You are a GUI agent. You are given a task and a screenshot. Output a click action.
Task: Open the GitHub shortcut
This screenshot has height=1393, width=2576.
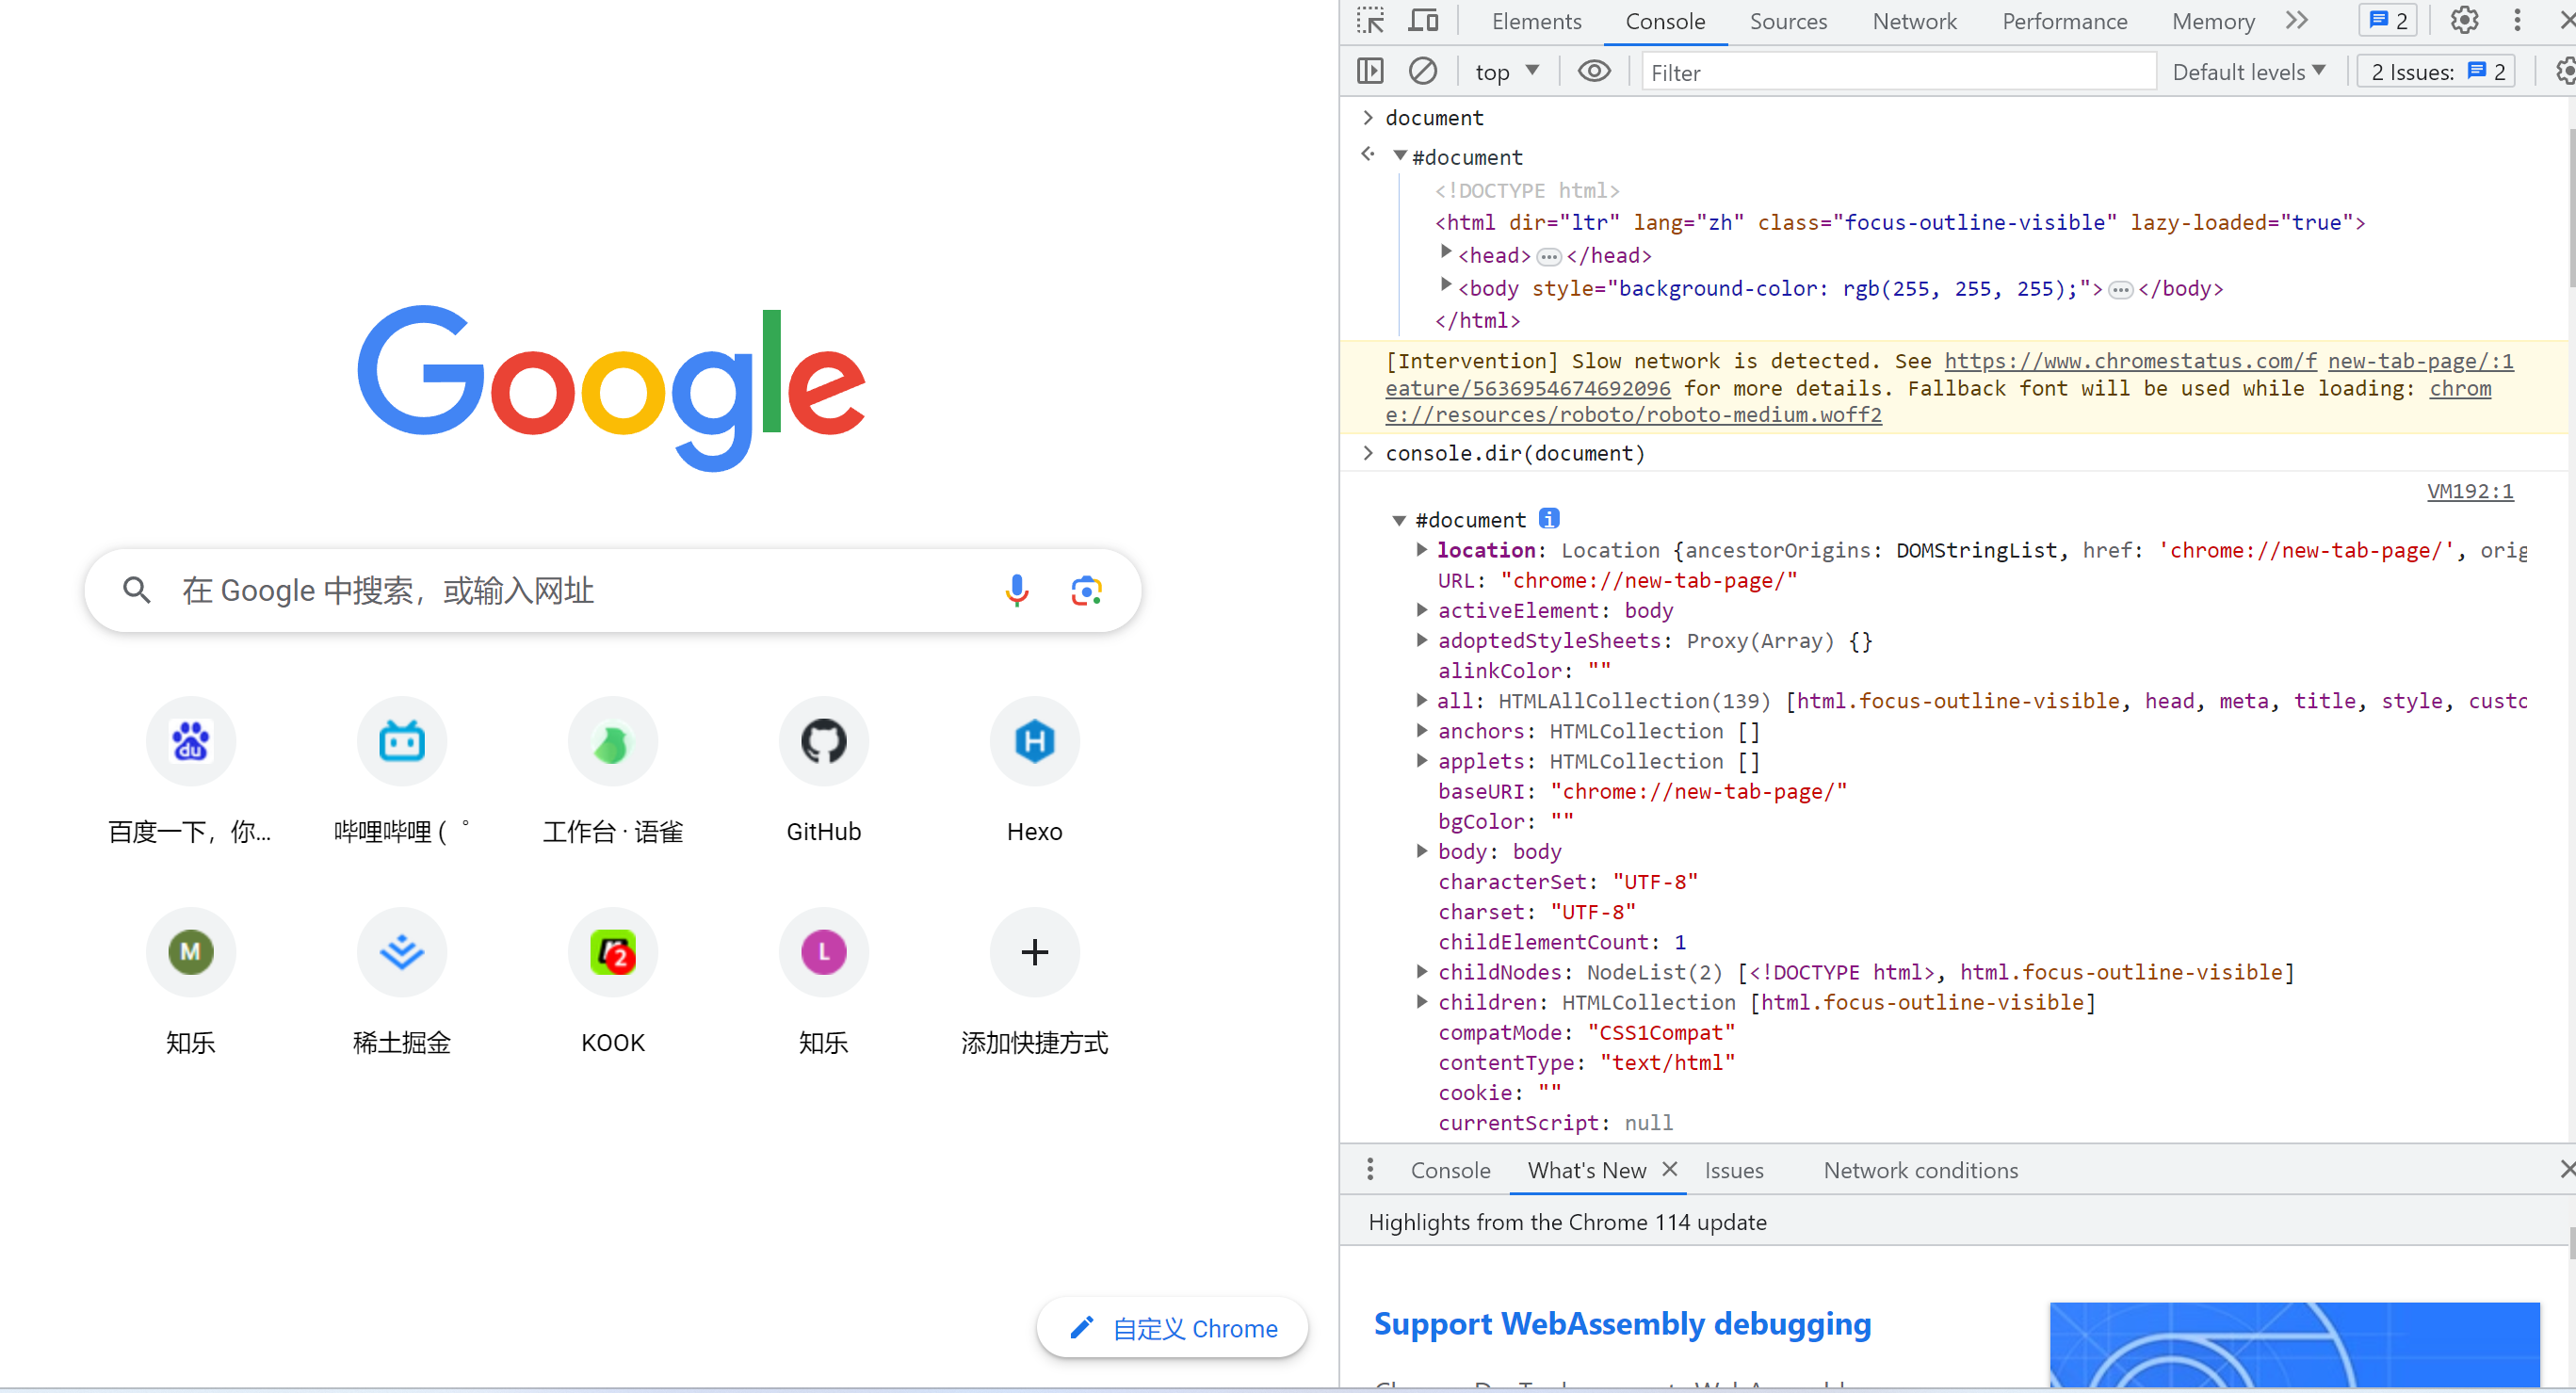(823, 772)
